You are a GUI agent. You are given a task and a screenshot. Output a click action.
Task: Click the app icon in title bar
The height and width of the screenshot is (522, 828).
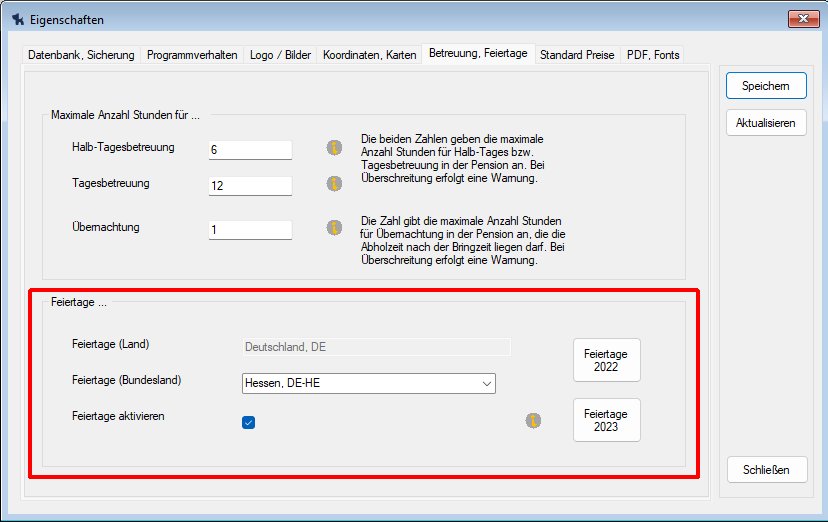click(x=17, y=20)
